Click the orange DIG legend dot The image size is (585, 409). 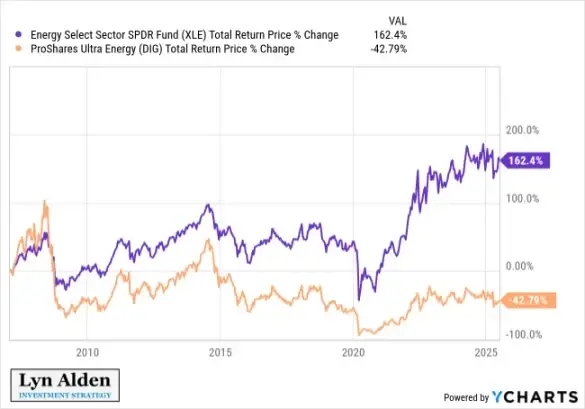18,48
